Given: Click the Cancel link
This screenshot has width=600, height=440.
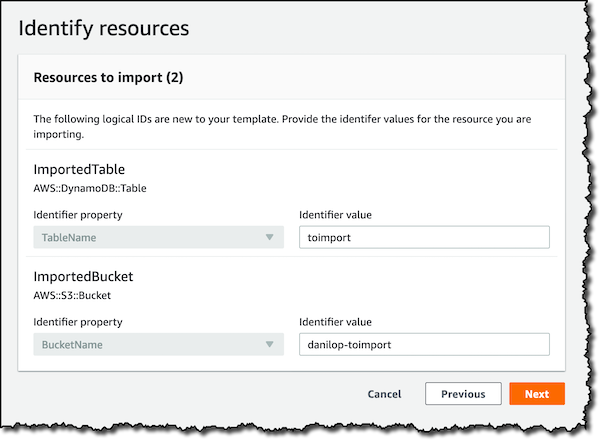Looking at the screenshot, I should coord(384,394).
